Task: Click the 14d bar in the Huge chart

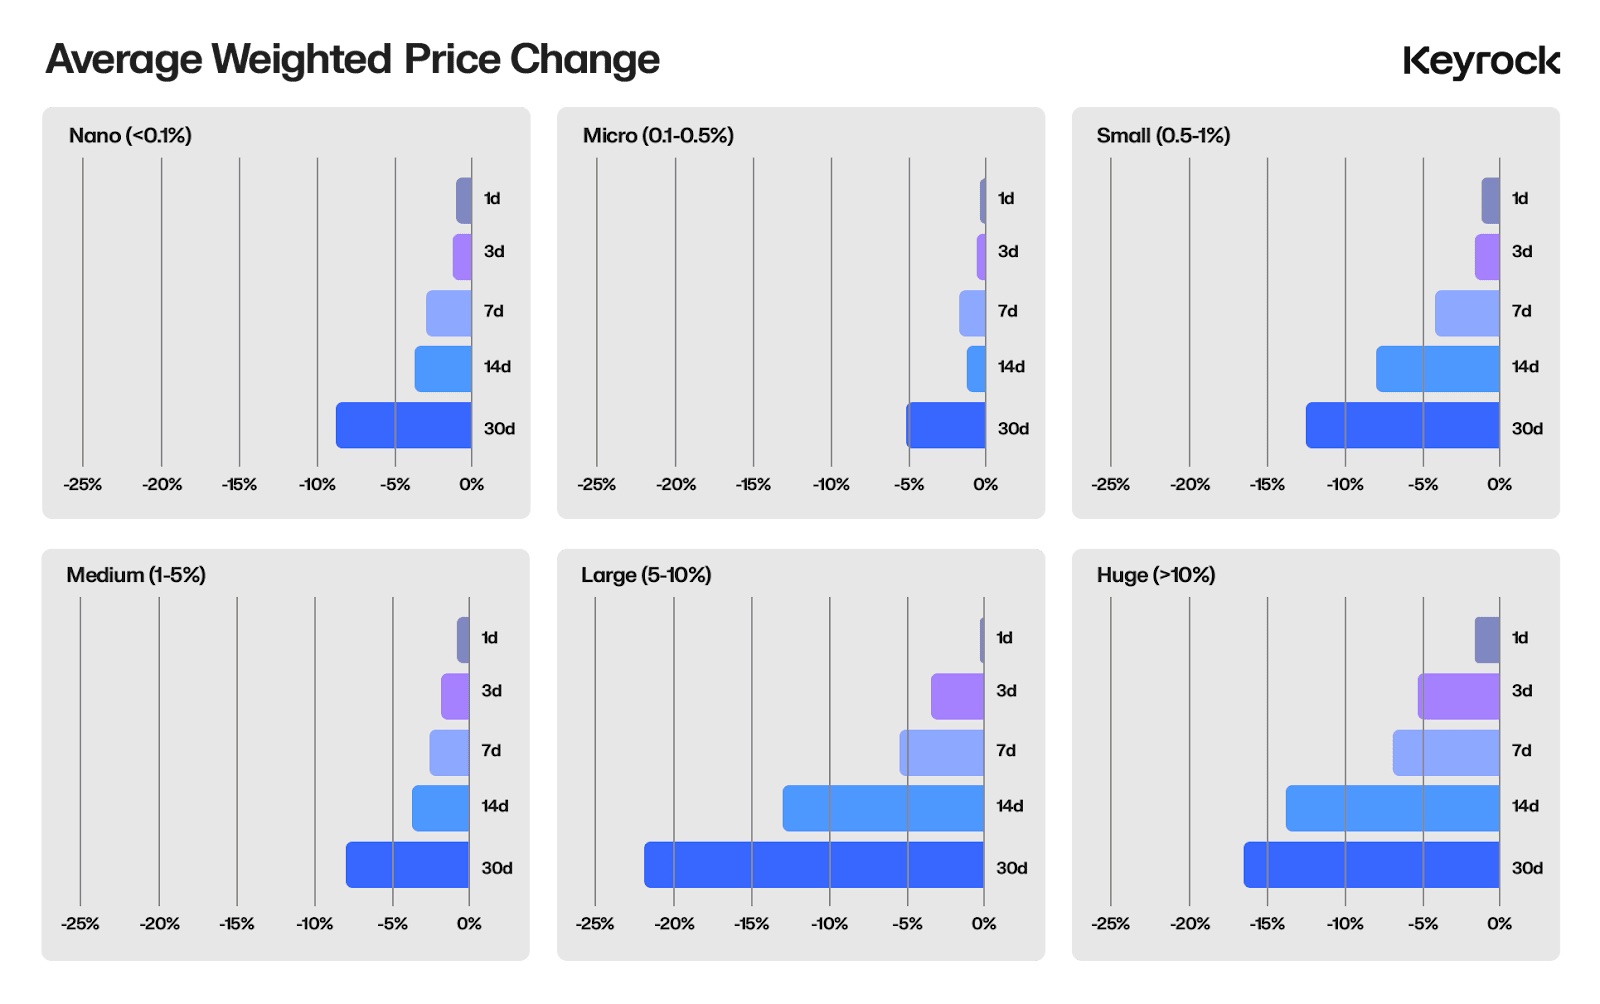Action: click(1393, 808)
